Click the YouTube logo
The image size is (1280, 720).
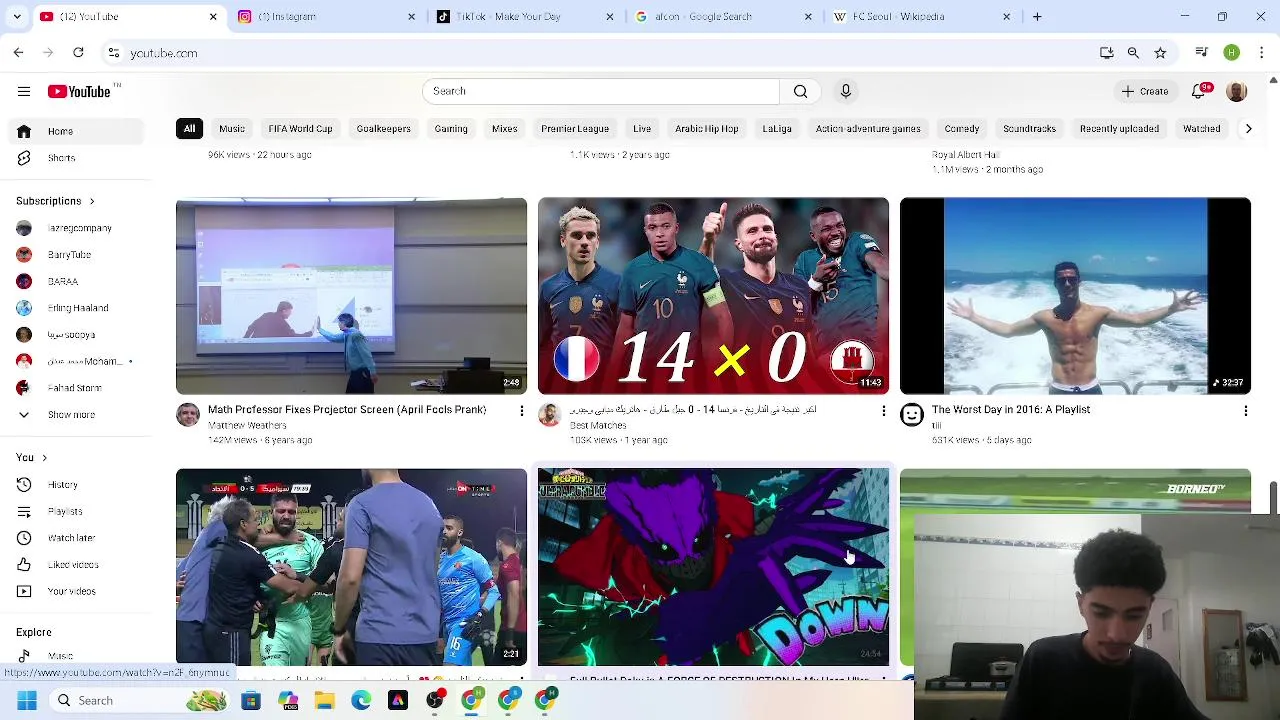[x=80, y=91]
